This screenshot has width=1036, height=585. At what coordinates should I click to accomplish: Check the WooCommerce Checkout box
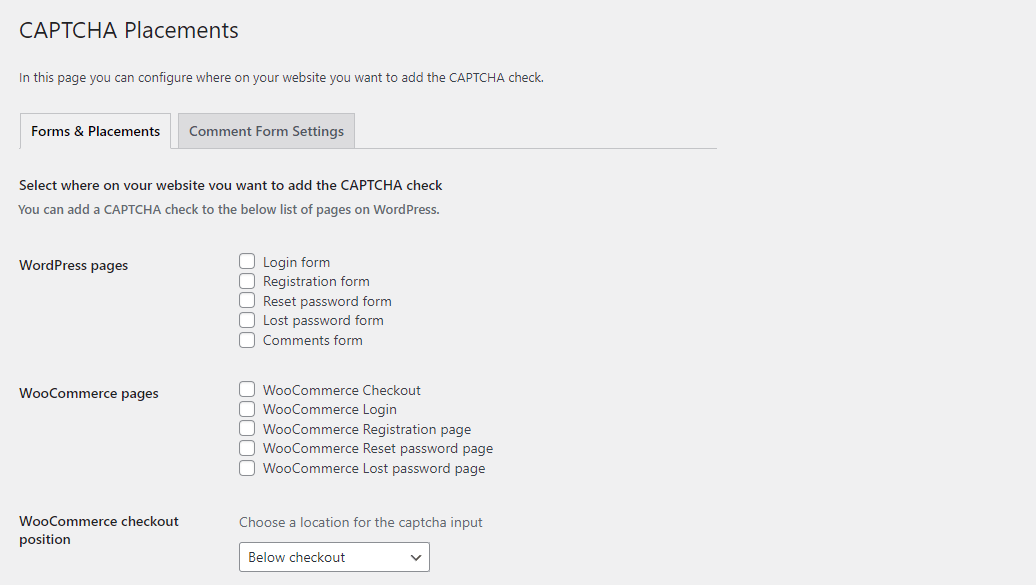coord(247,389)
